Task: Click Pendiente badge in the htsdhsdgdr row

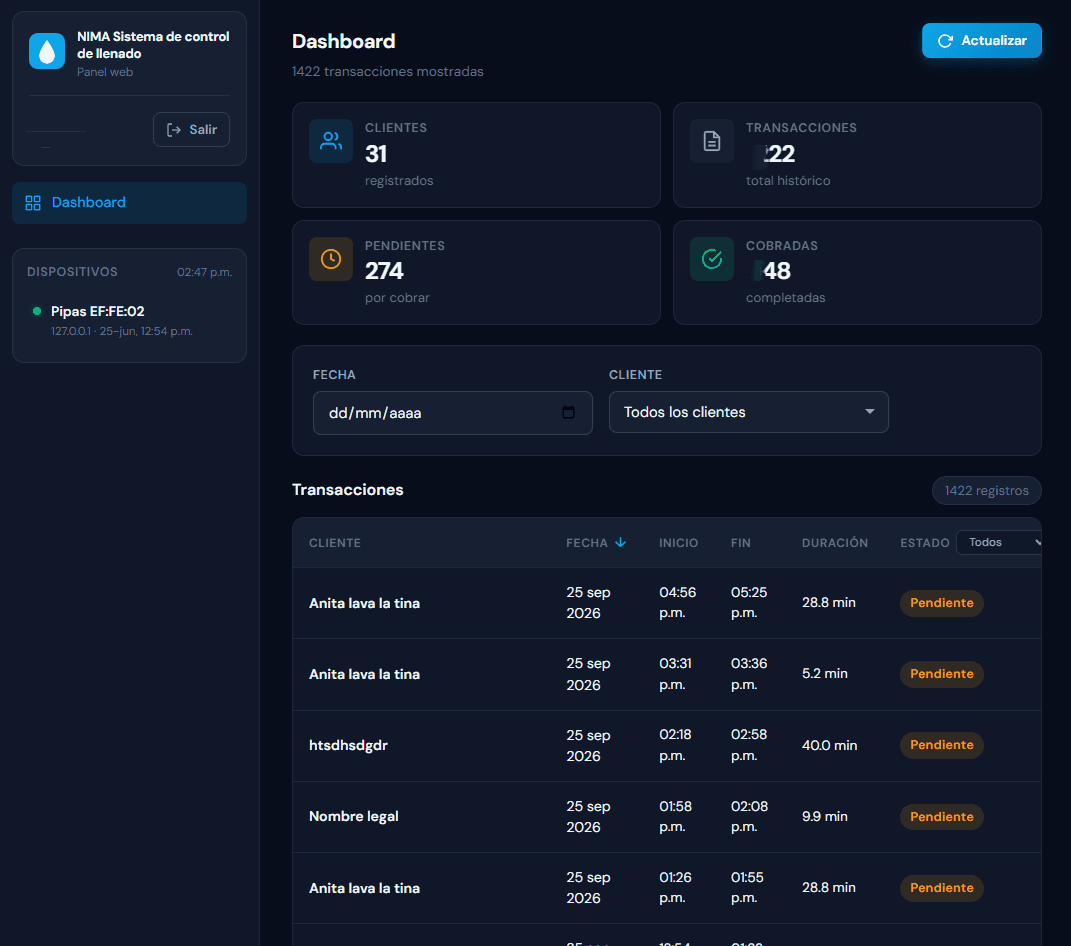Action: (x=941, y=745)
